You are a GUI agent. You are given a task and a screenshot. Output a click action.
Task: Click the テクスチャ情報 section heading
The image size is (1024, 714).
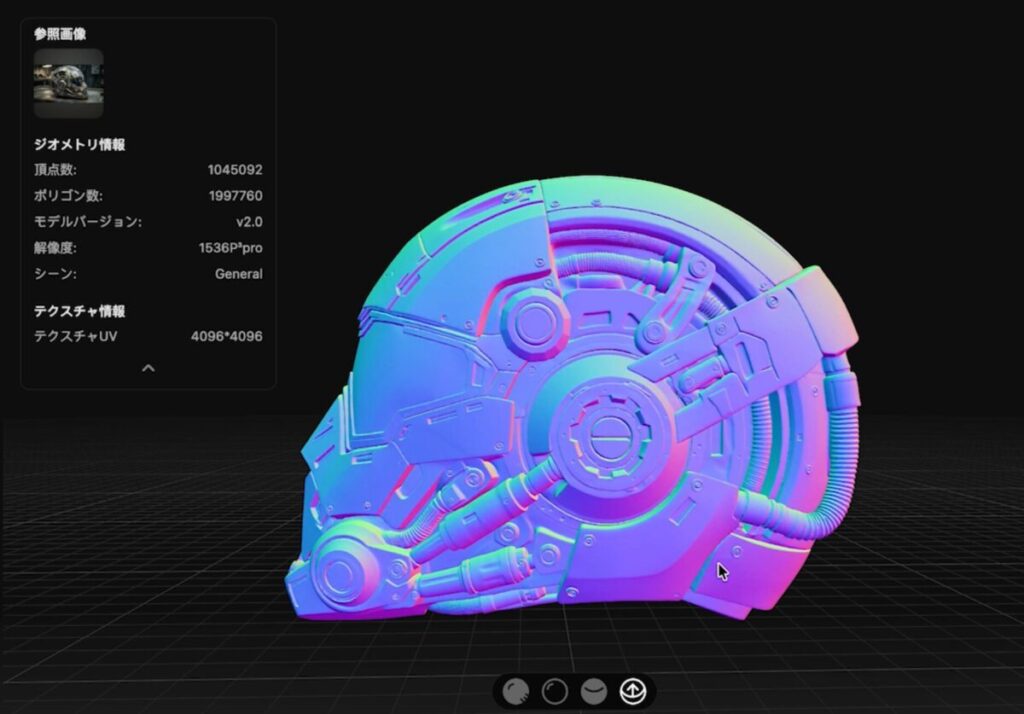(80, 311)
